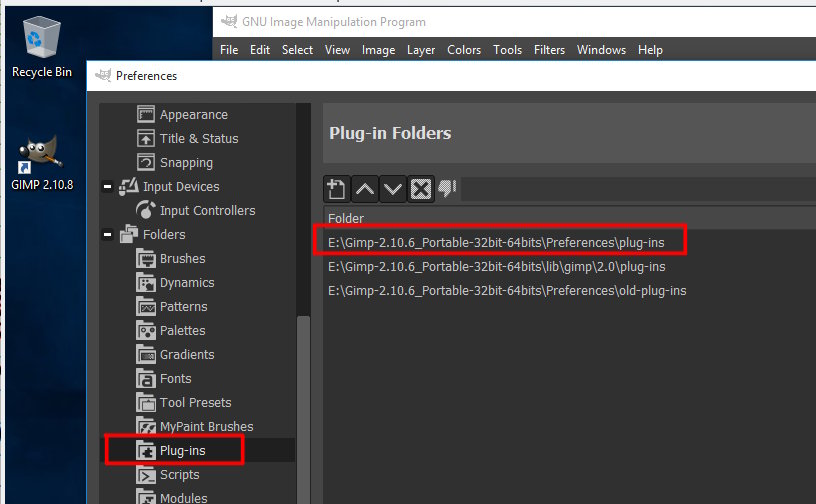Collapse the Input Devices tree node
Viewport: 816px width, 504px height.
tap(107, 186)
